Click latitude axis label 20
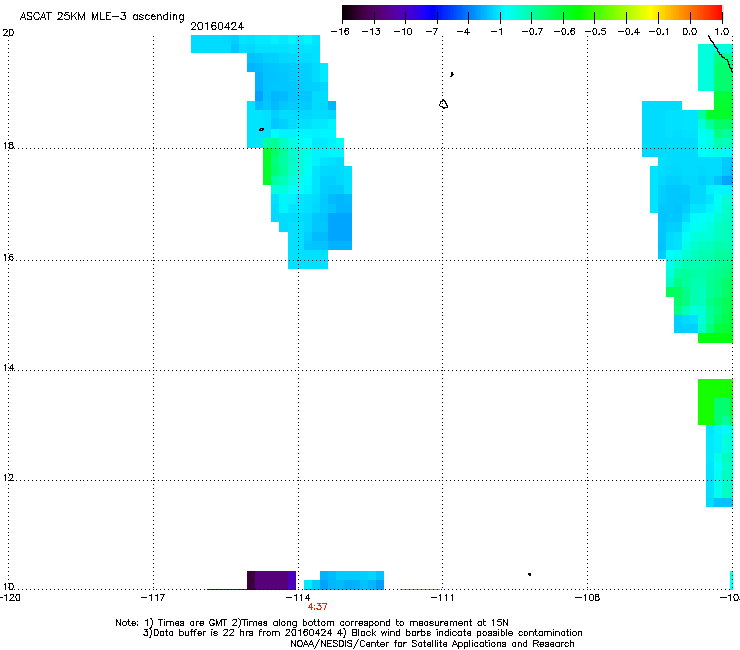 click(8, 33)
